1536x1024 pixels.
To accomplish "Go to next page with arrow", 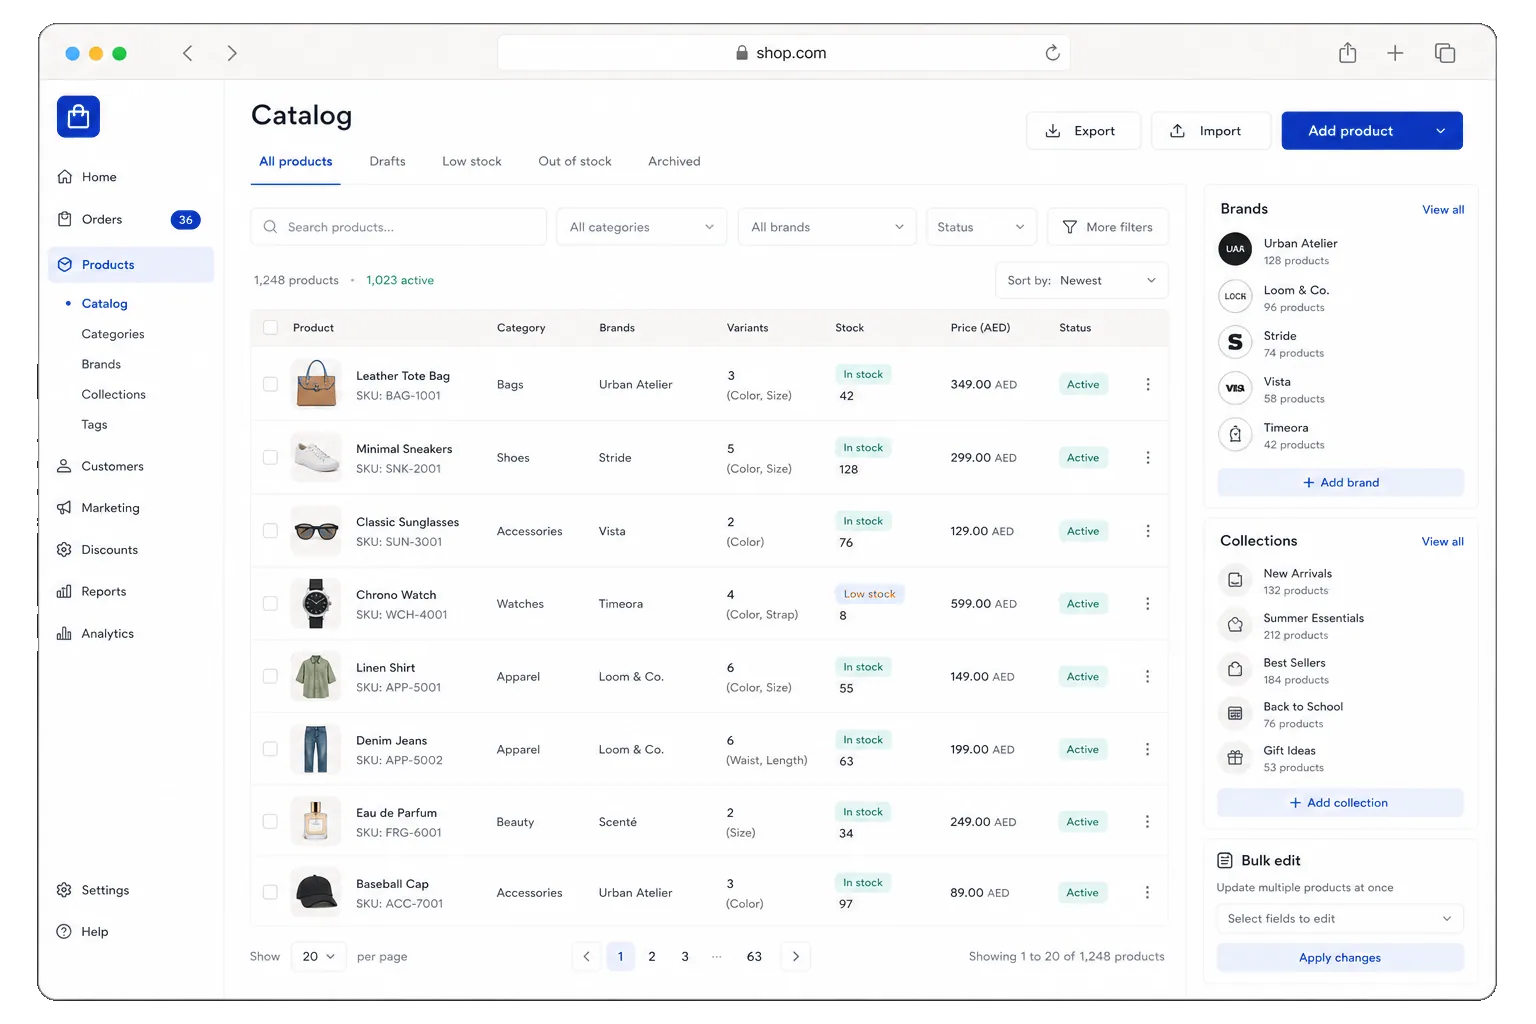I will point(796,957).
